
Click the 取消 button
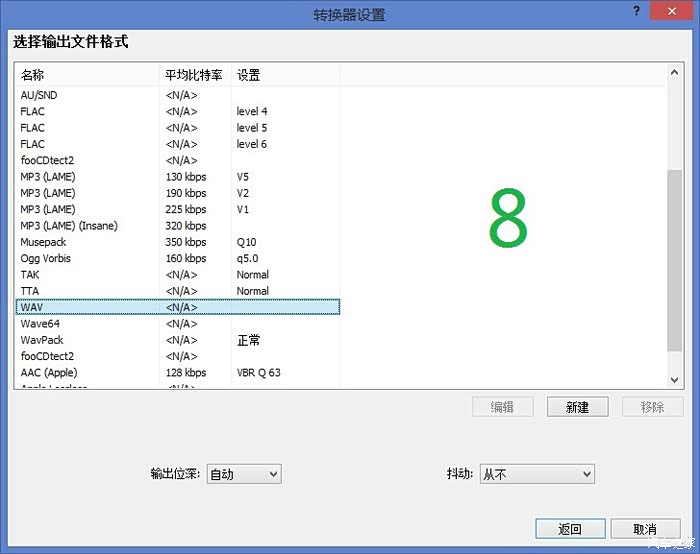click(646, 529)
